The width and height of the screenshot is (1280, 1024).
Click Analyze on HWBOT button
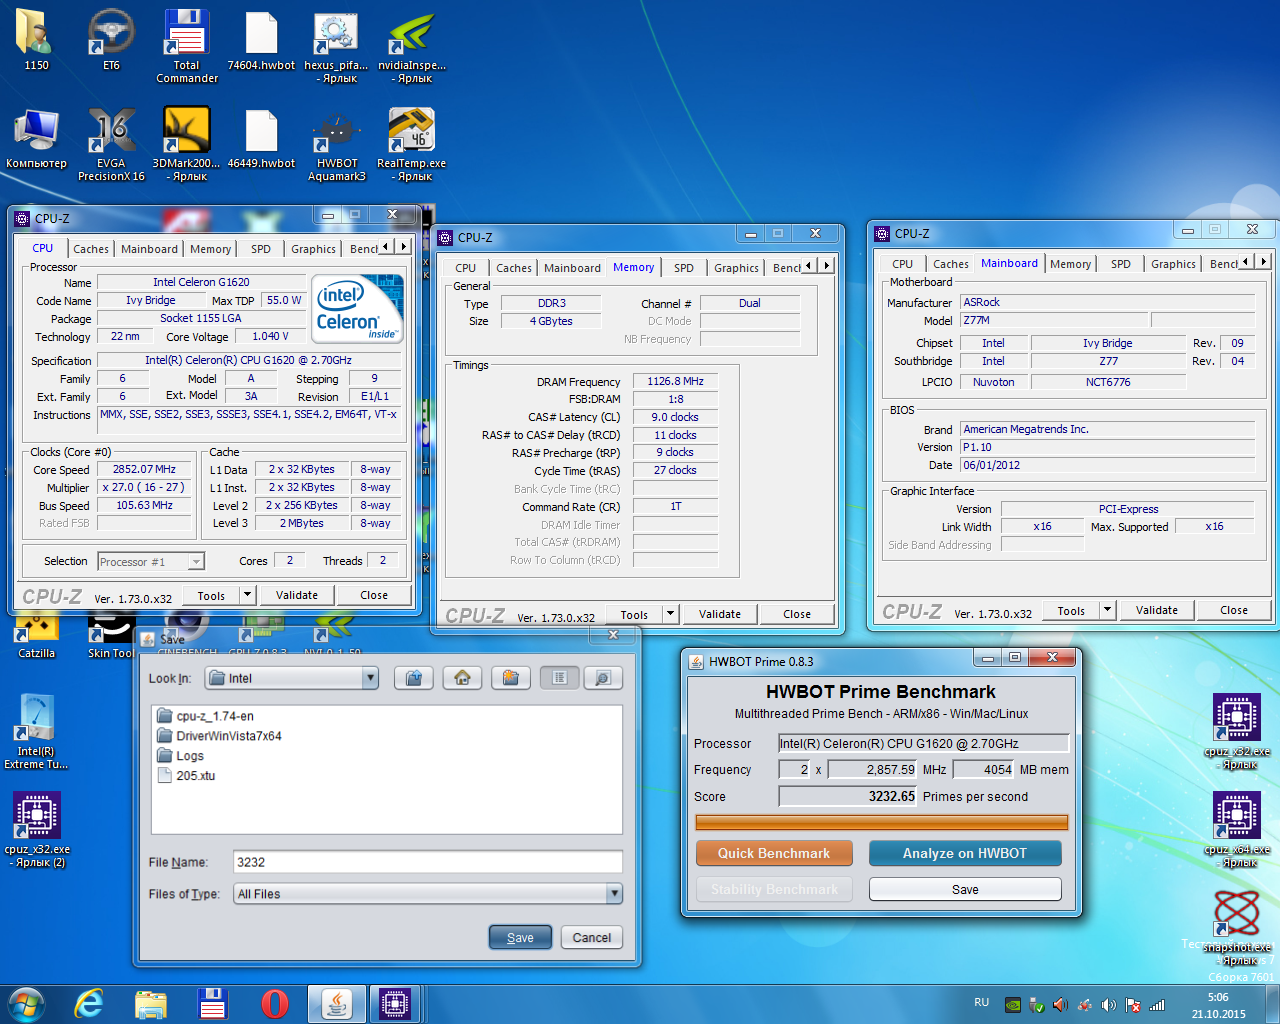click(x=965, y=853)
